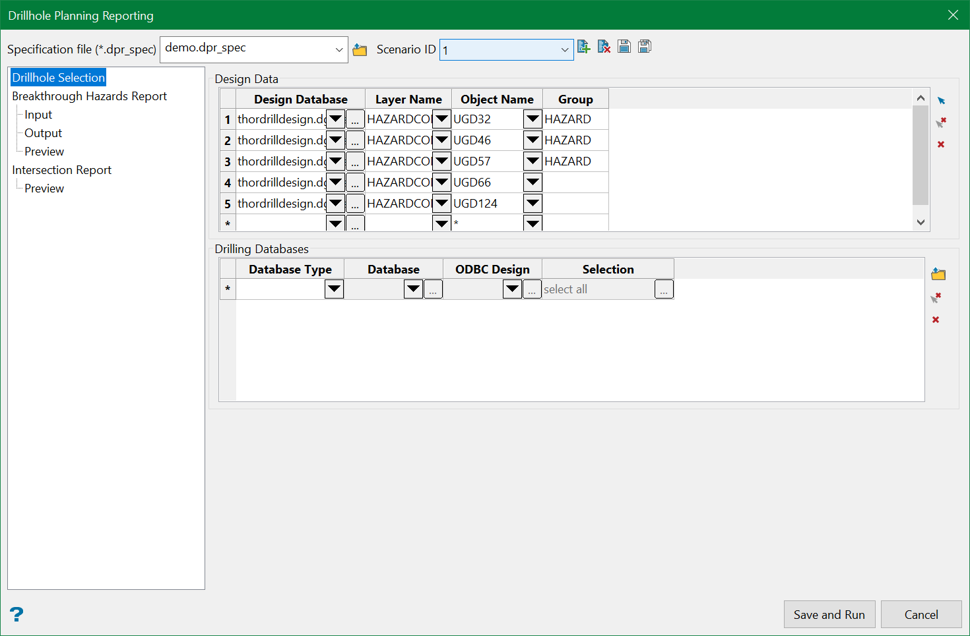This screenshot has height=636, width=970.
Task: Click the Cancel button
Action: (920, 614)
